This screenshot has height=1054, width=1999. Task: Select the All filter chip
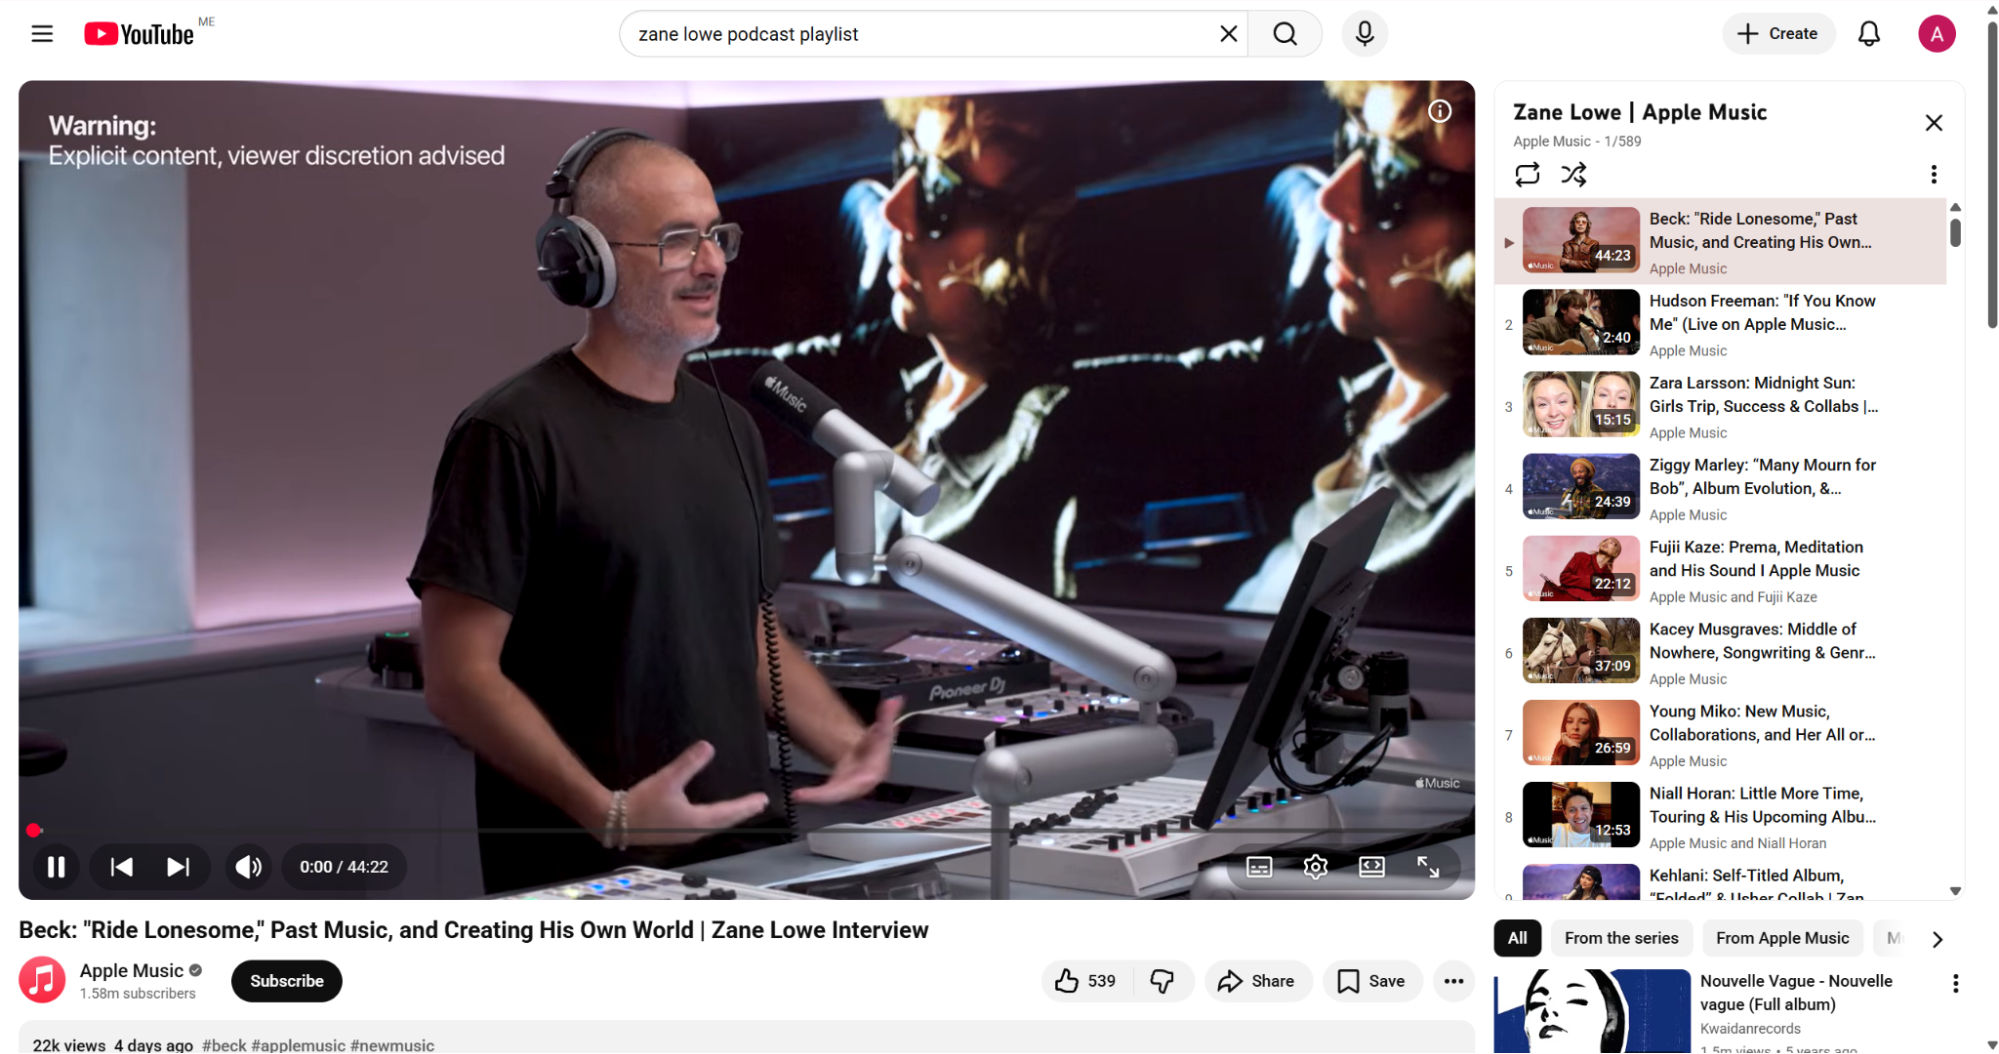[x=1517, y=938]
